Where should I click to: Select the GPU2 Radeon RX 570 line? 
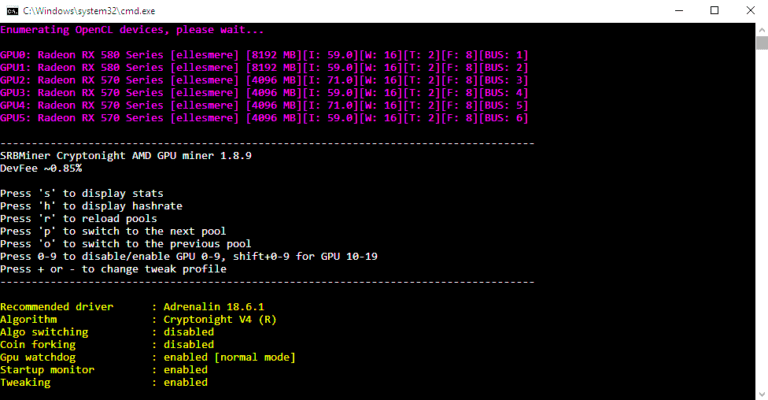(x=264, y=80)
